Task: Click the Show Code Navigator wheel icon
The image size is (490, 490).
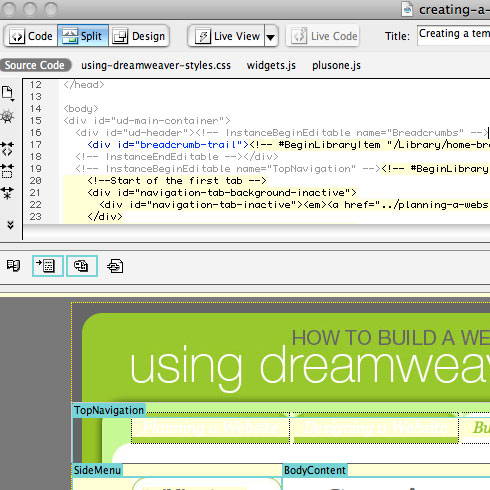Action: [x=7, y=116]
